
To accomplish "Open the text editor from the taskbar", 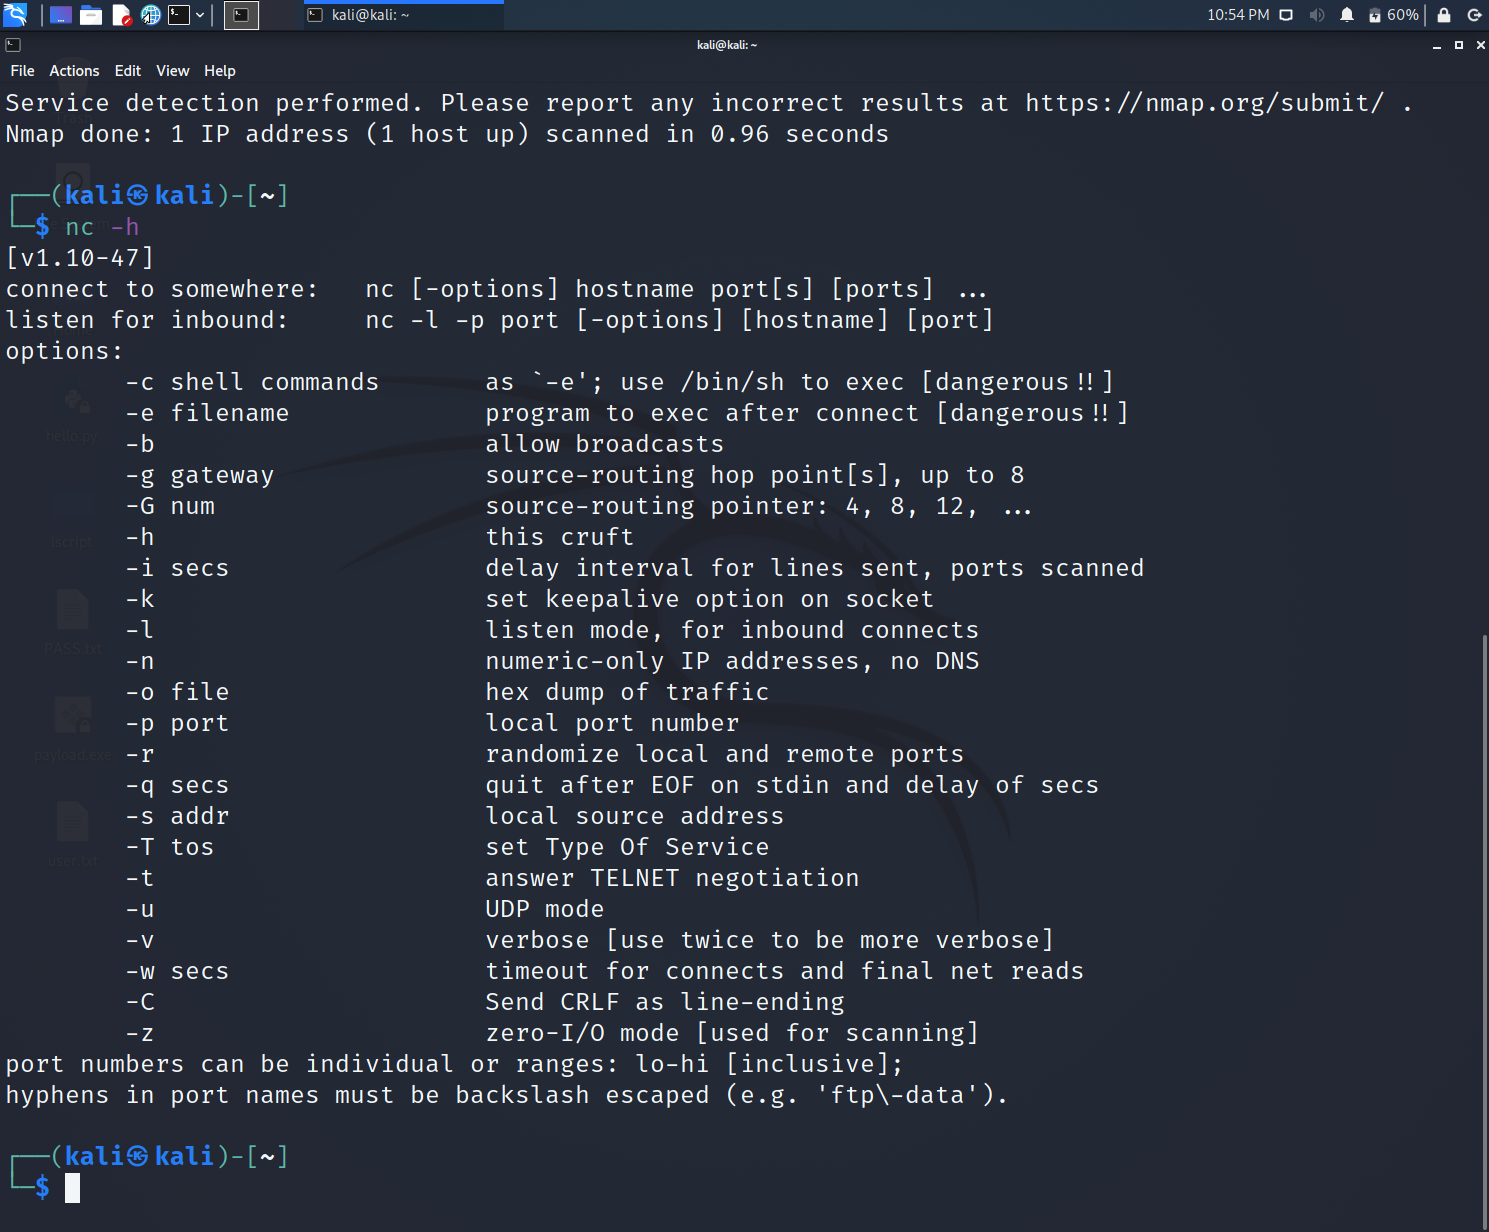I will tap(122, 15).
